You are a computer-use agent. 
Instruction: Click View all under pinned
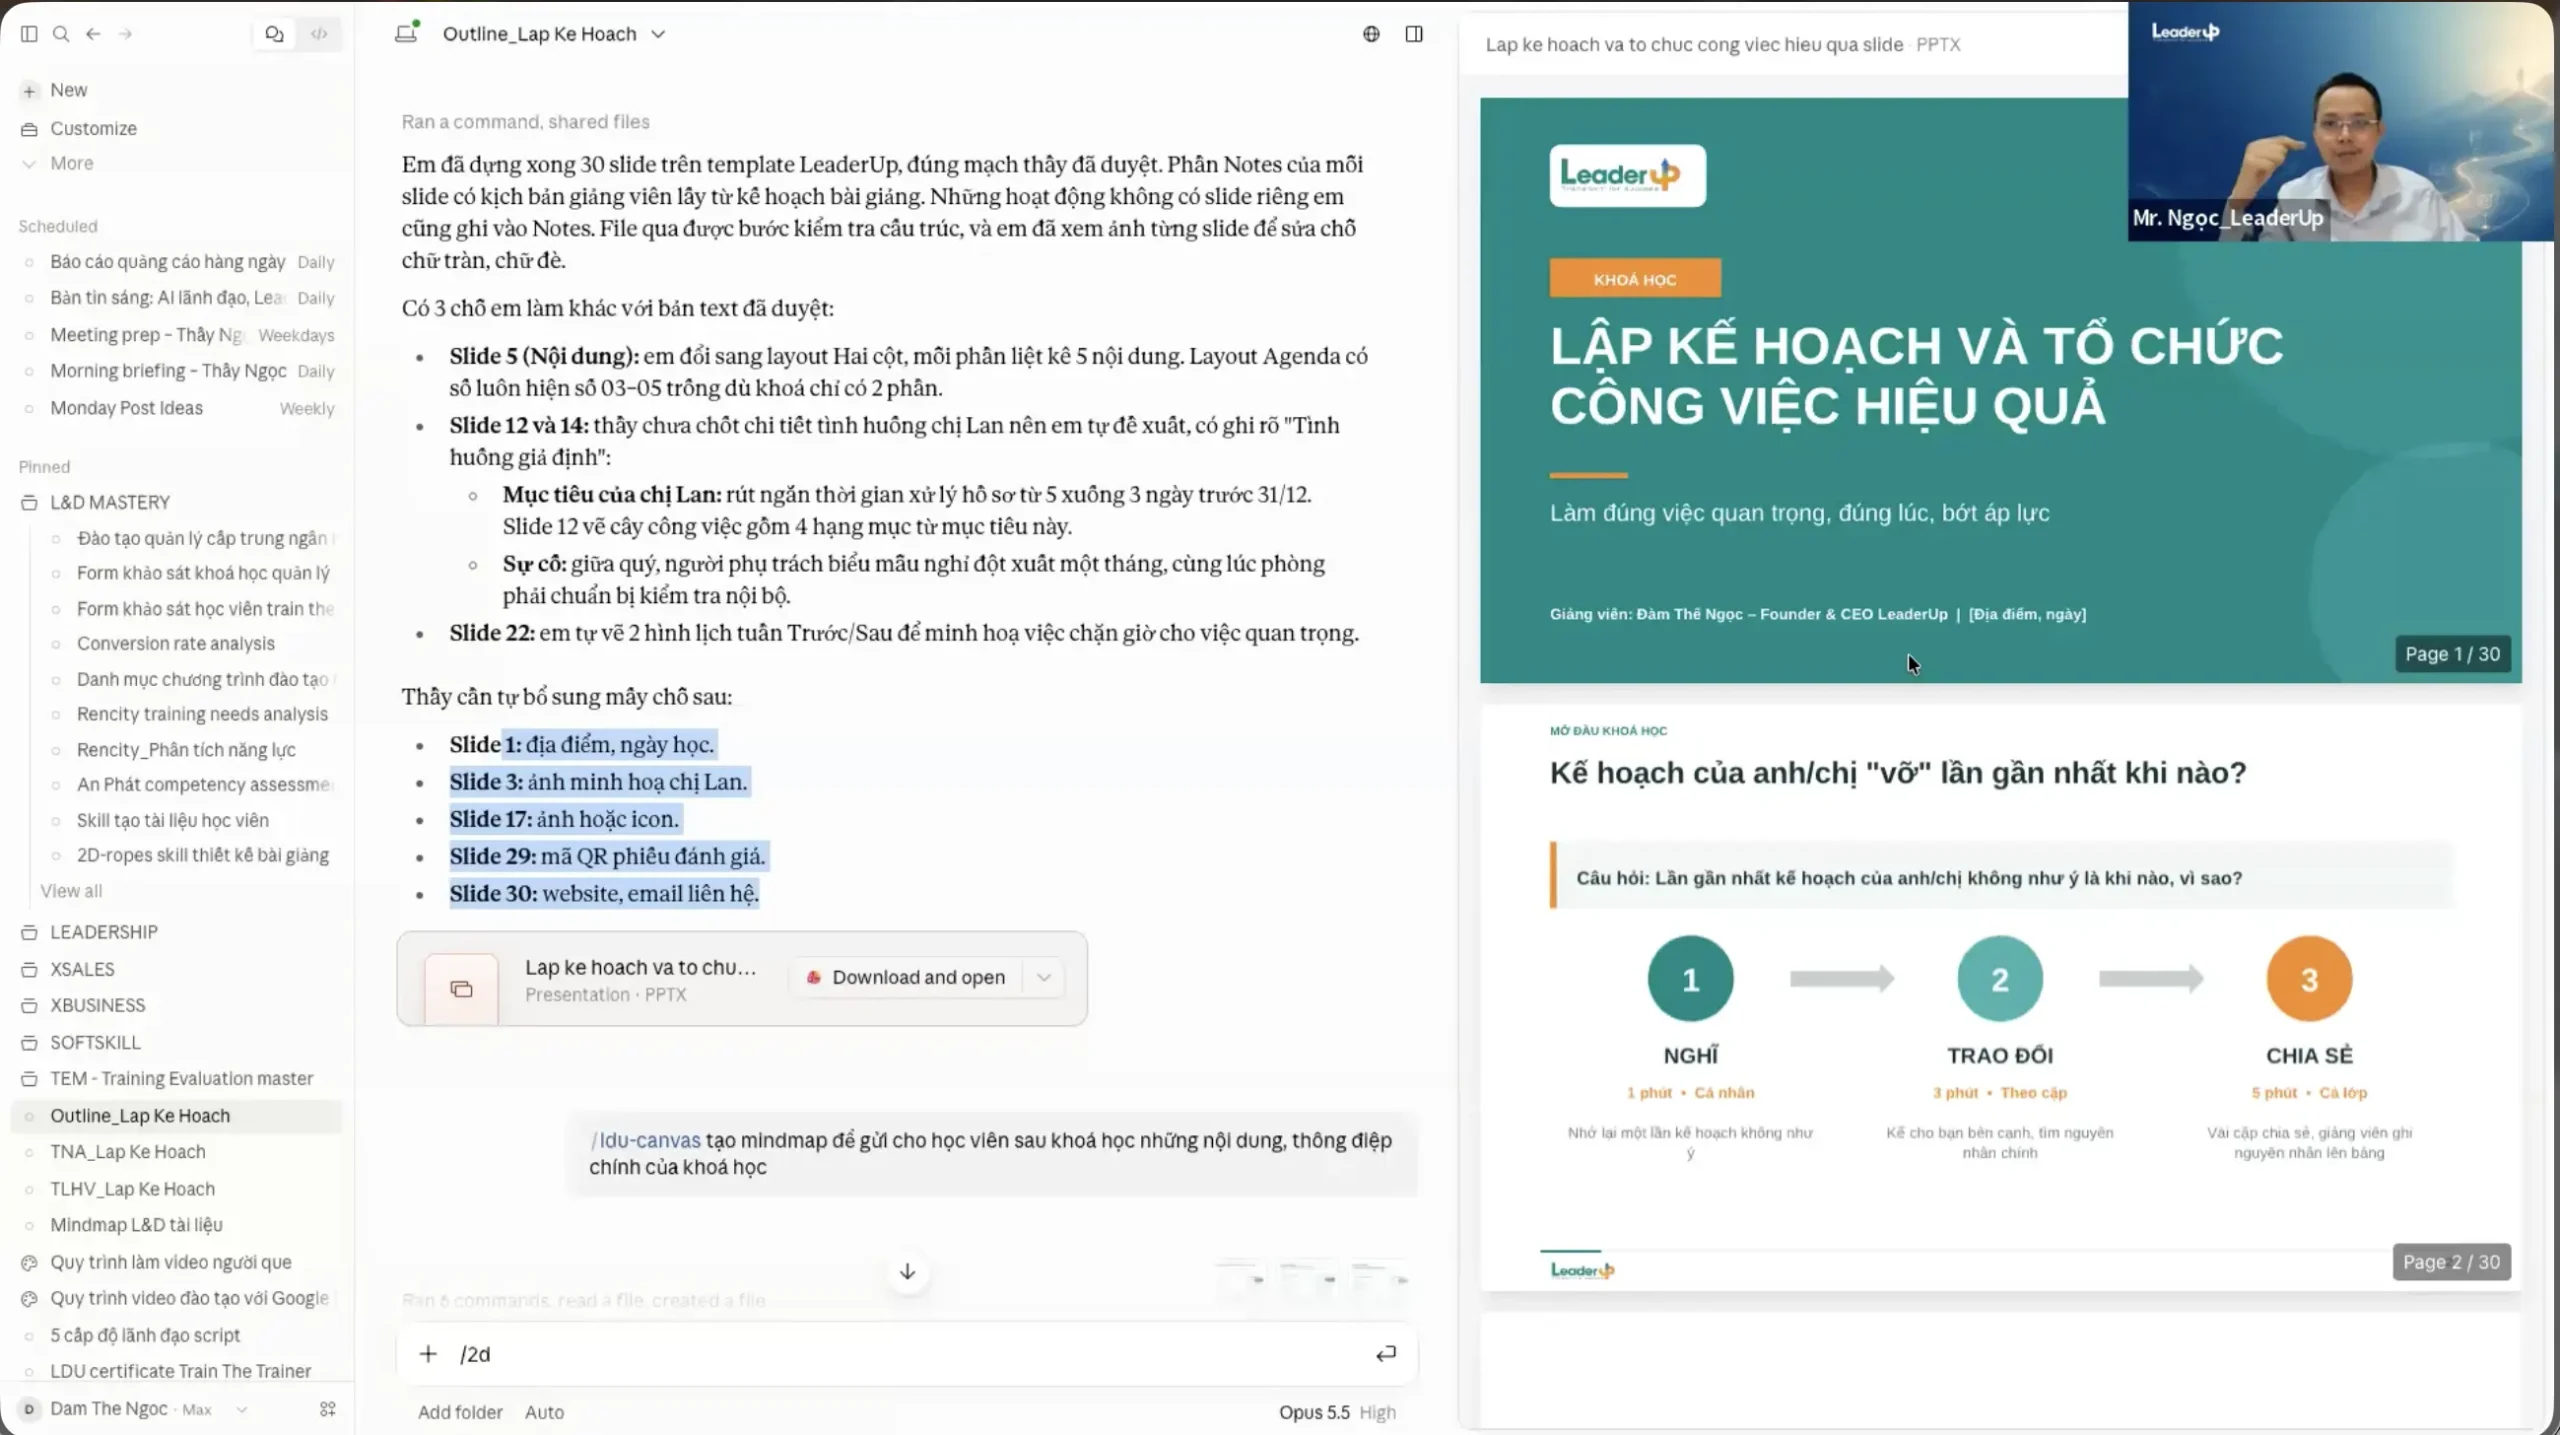click(71, 890)
